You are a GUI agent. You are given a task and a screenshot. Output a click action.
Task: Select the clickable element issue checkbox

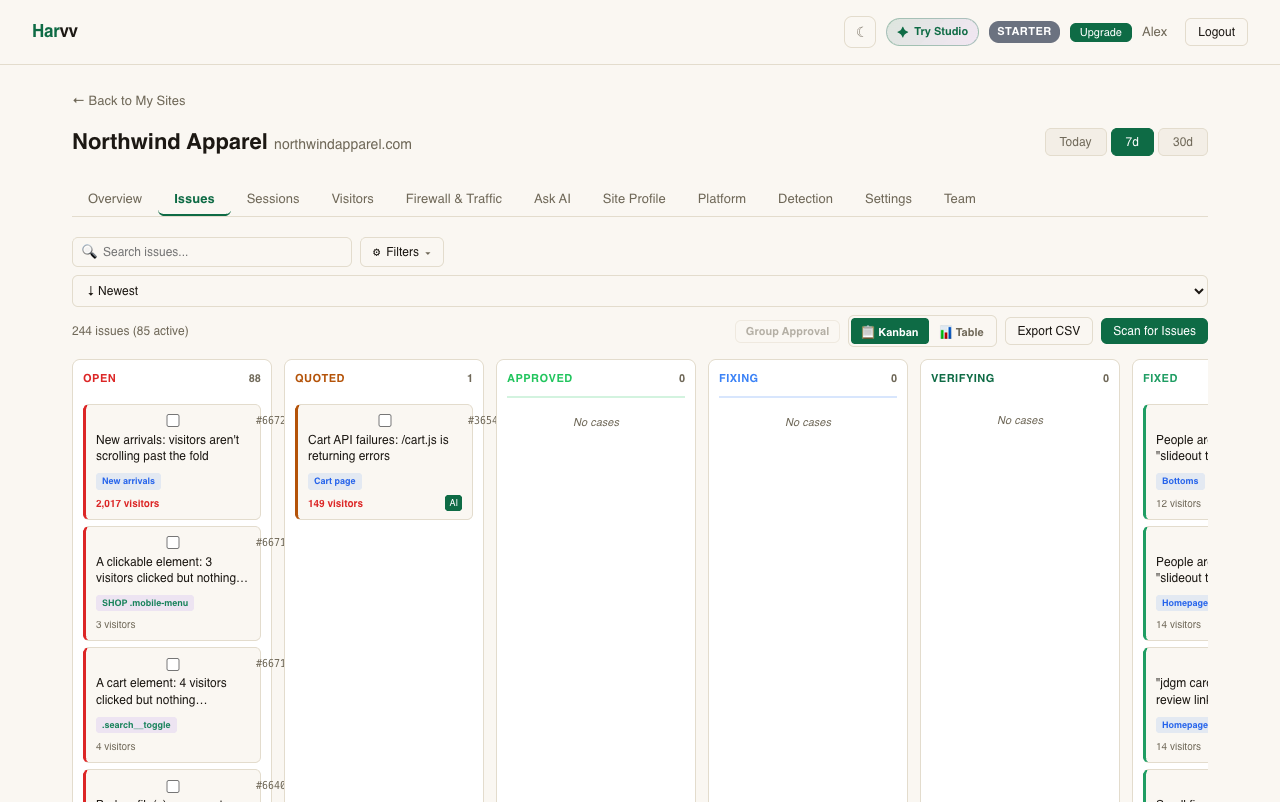click(173, 542)
